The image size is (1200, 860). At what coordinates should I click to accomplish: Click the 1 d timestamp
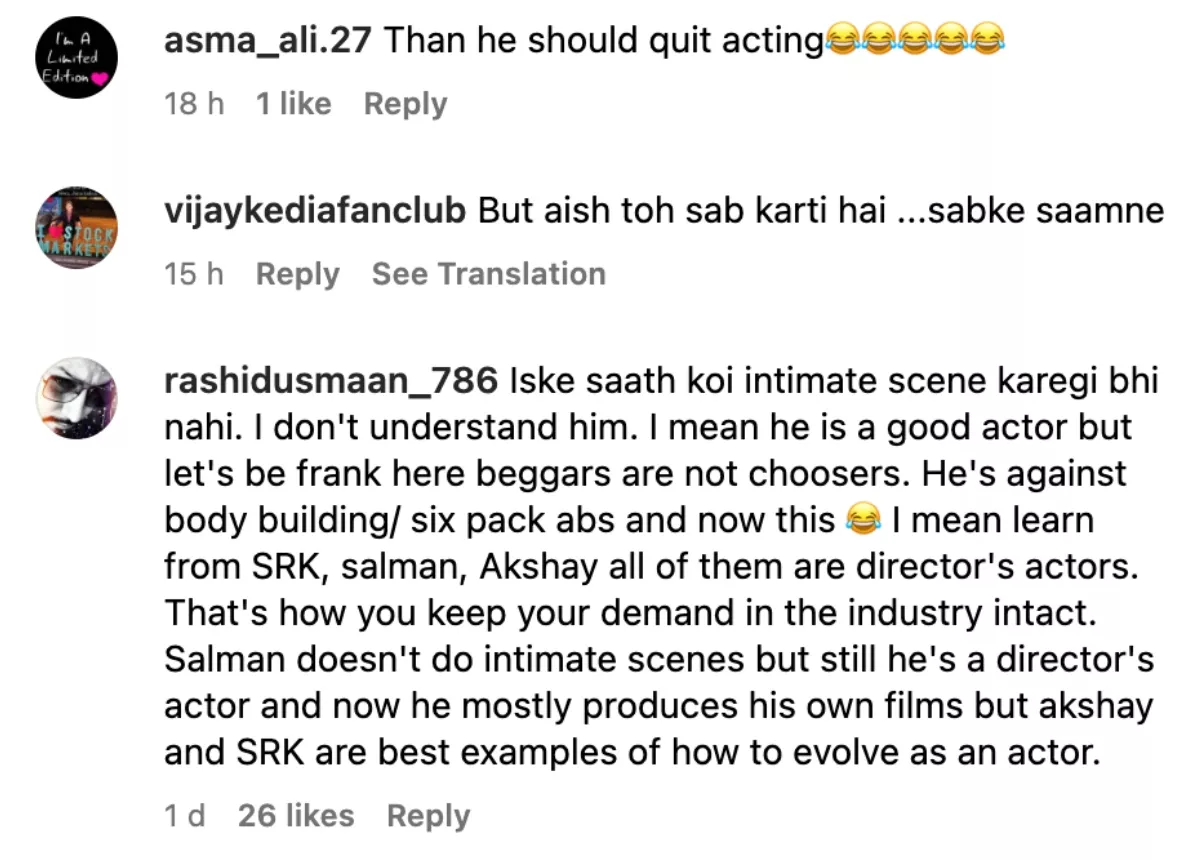[185, 815]
